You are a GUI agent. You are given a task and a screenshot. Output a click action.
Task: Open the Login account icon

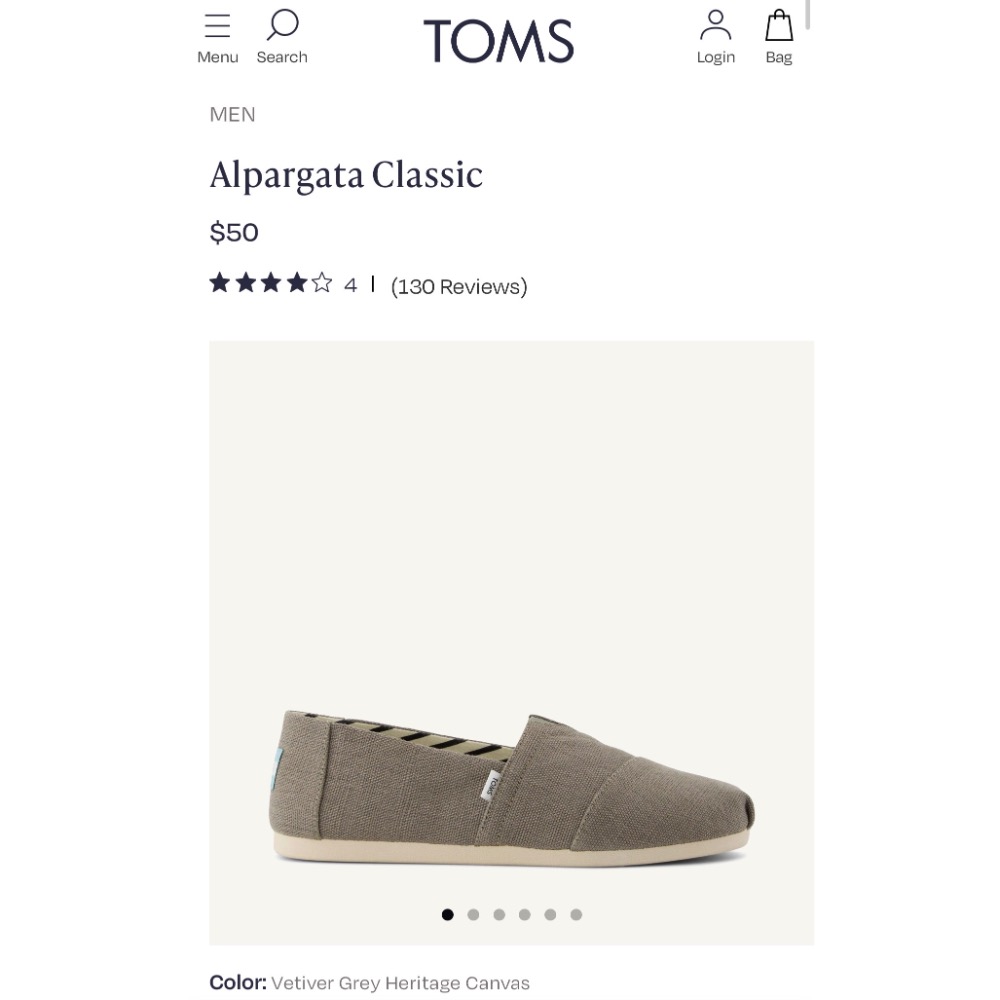715,25
